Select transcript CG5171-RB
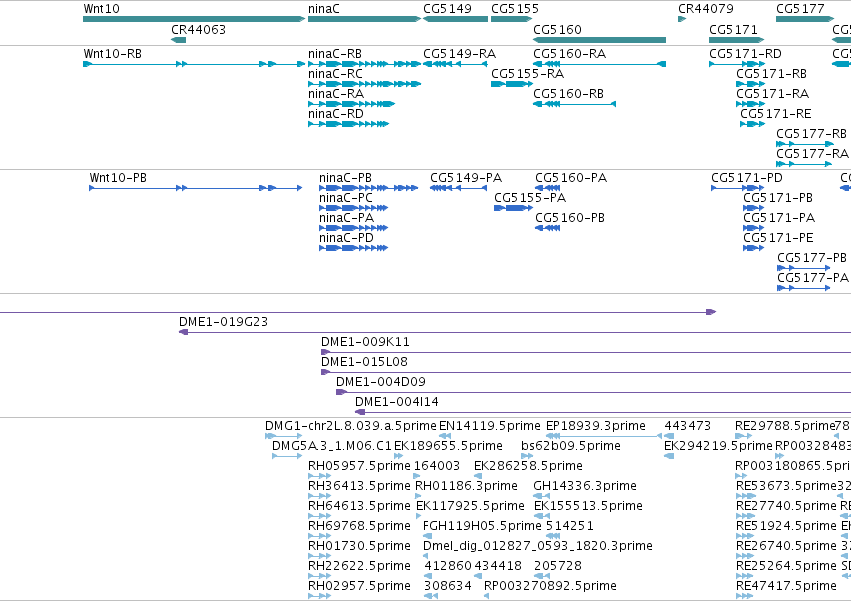This screenshot has width=851, height=601. 750,84
